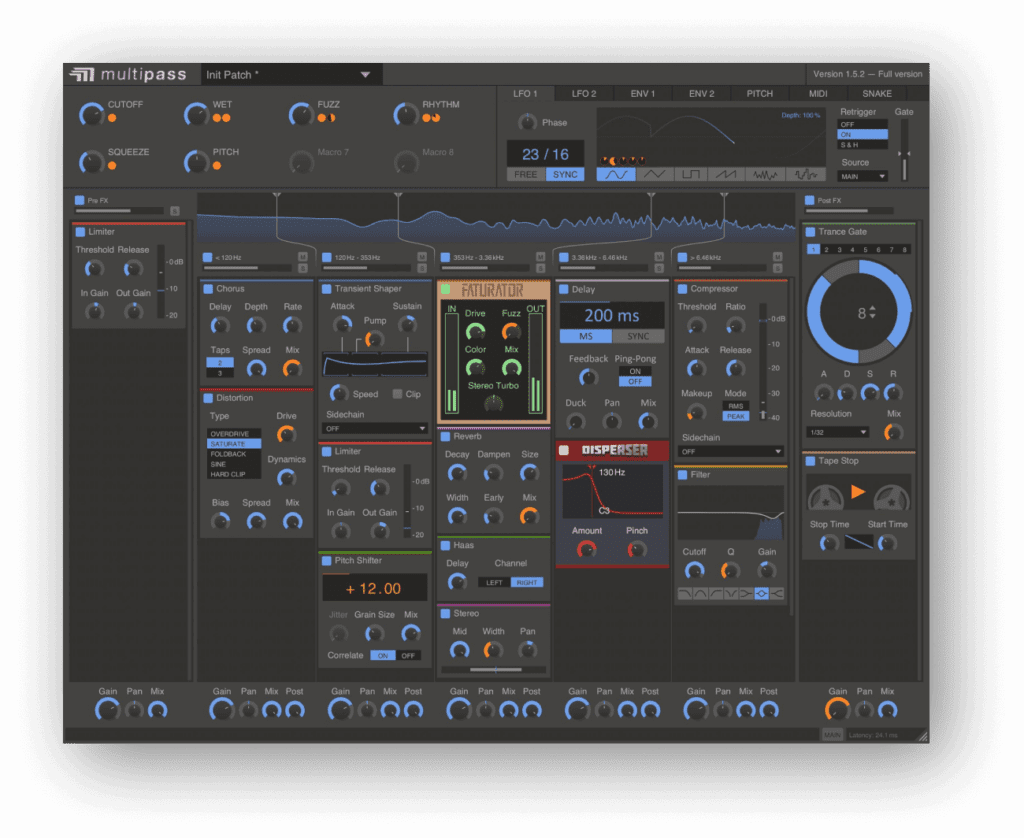The width and height of the screenshot is (1024, 838).
Task: Set LFO rate mode to FREE
Action: point(526,175)
